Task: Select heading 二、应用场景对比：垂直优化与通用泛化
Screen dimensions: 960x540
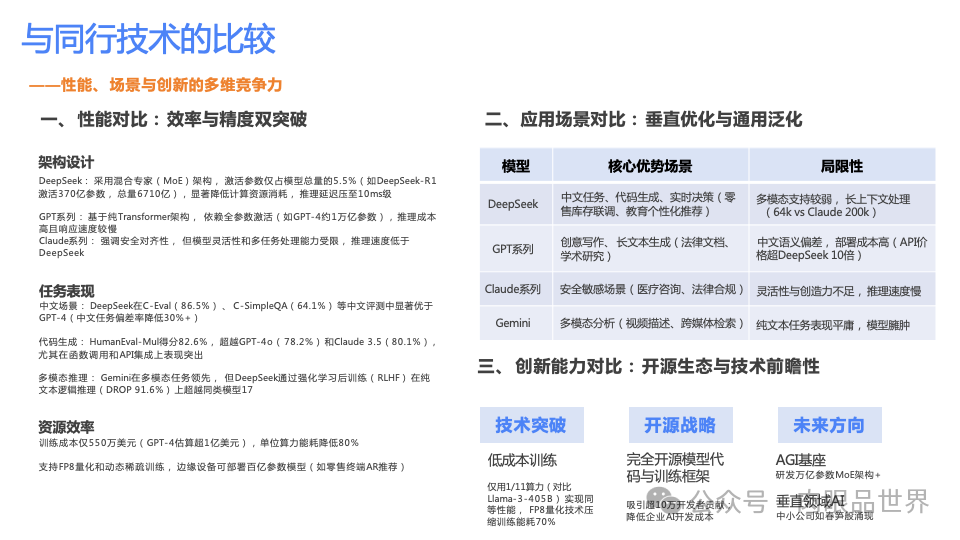Action: click(x=643, y=119)
